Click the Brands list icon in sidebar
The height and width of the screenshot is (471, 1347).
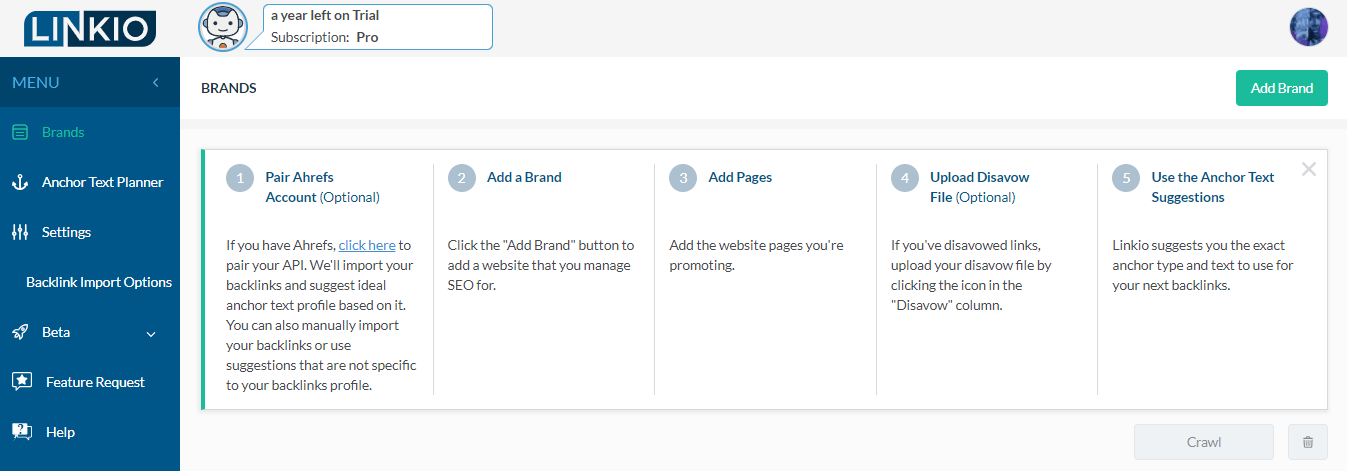click(20, 132)
